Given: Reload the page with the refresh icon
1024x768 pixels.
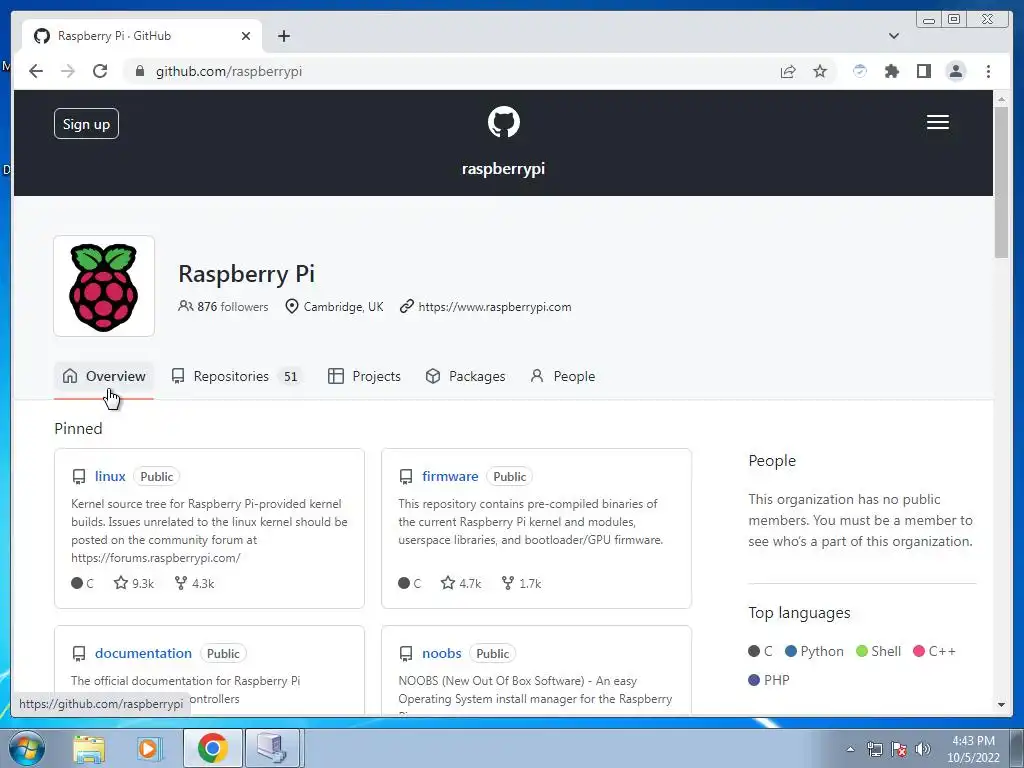Looking at the screenshot, I should point(100,71).
